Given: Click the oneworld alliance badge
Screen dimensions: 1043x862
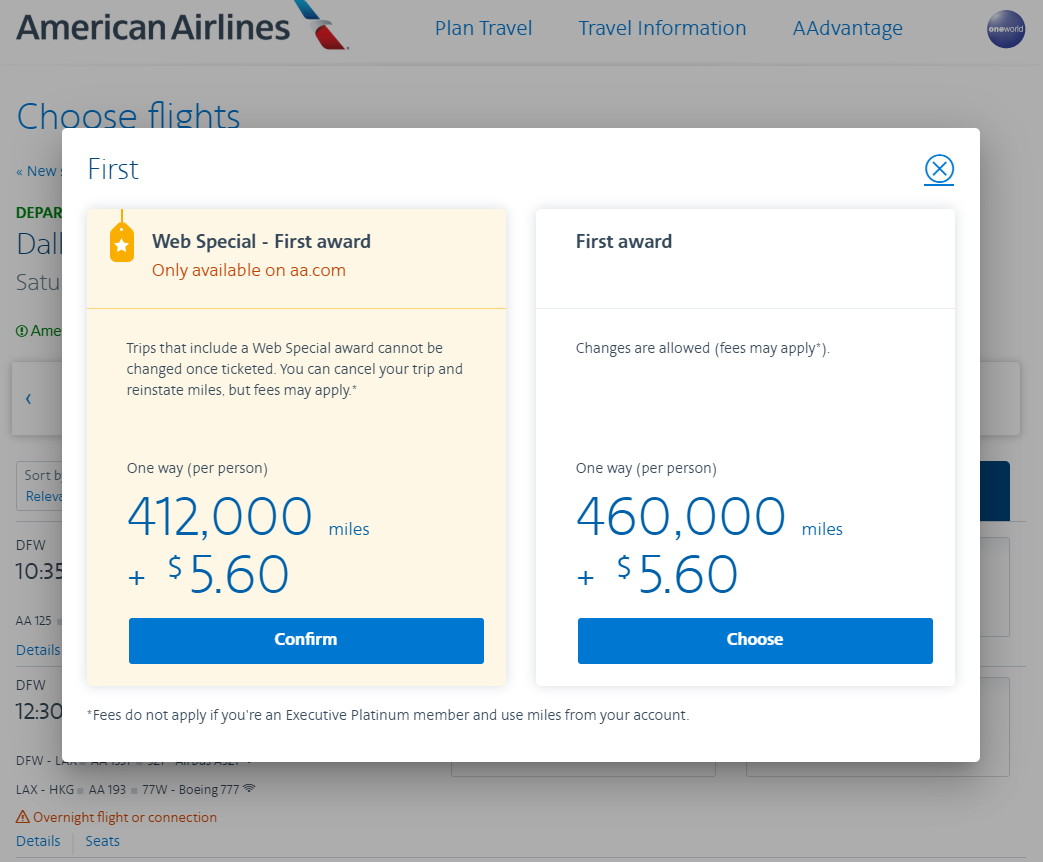Looking at the screenshot, I should click(1005, 29).
